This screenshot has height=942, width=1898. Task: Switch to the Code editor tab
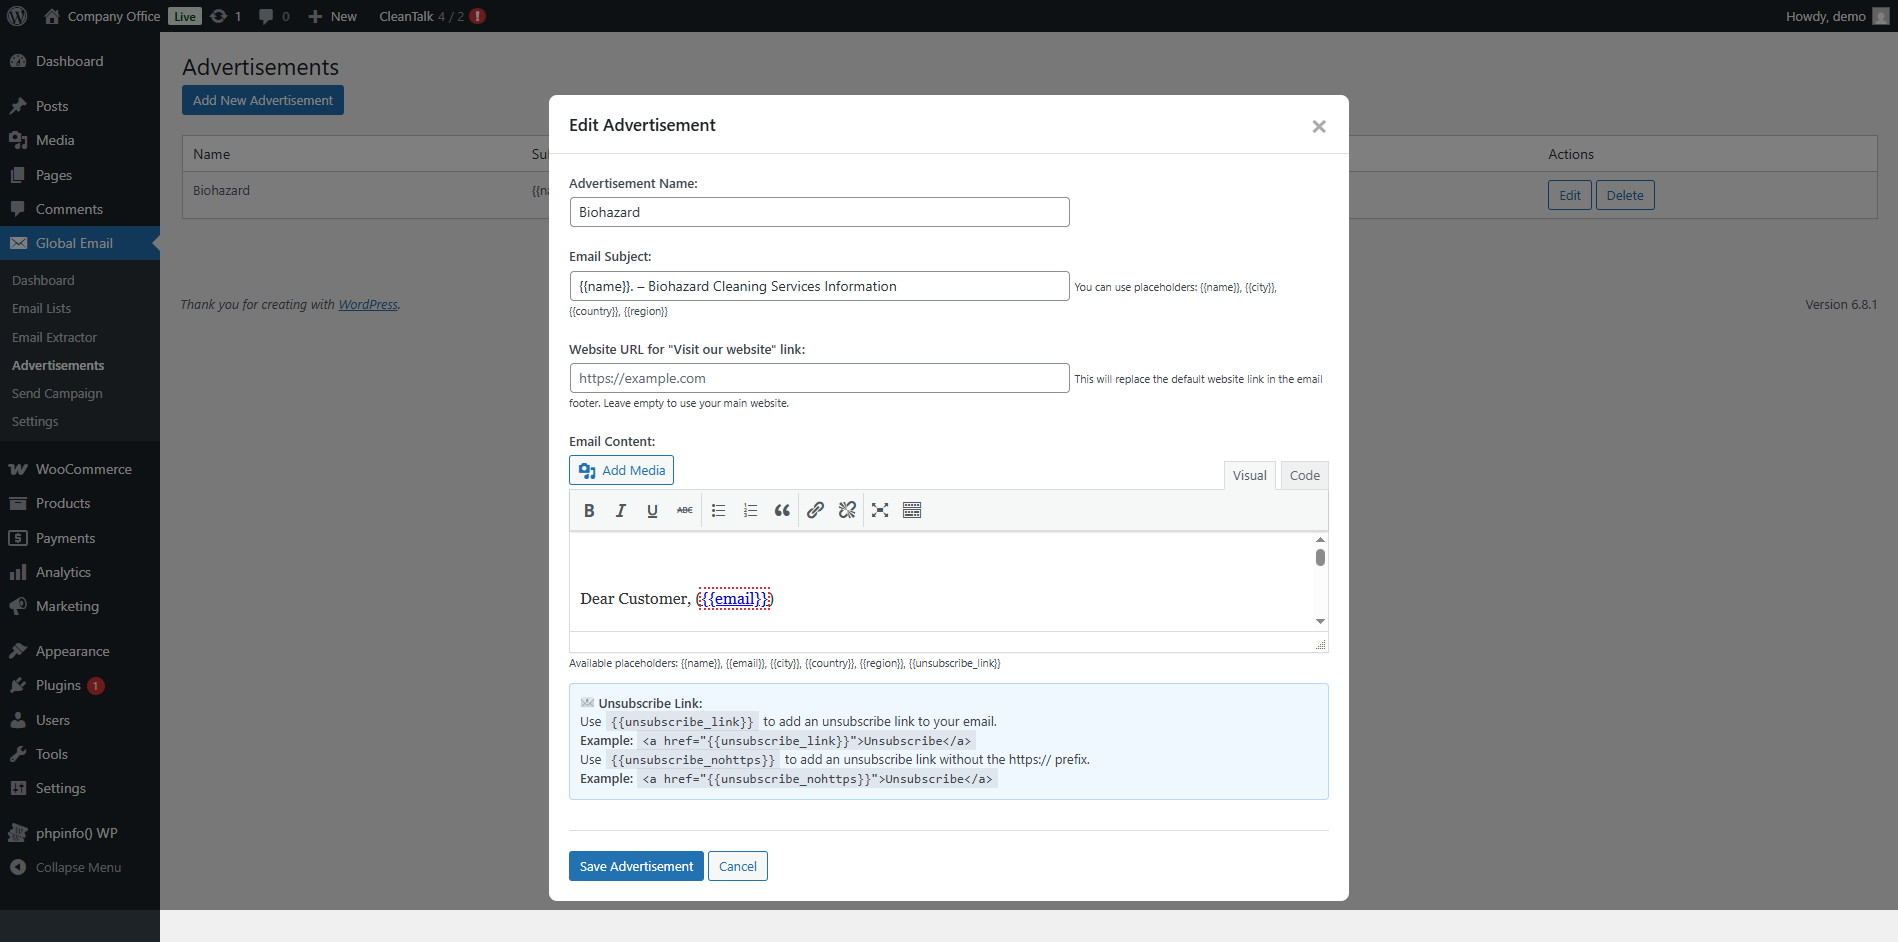[x=1304, y=475]
